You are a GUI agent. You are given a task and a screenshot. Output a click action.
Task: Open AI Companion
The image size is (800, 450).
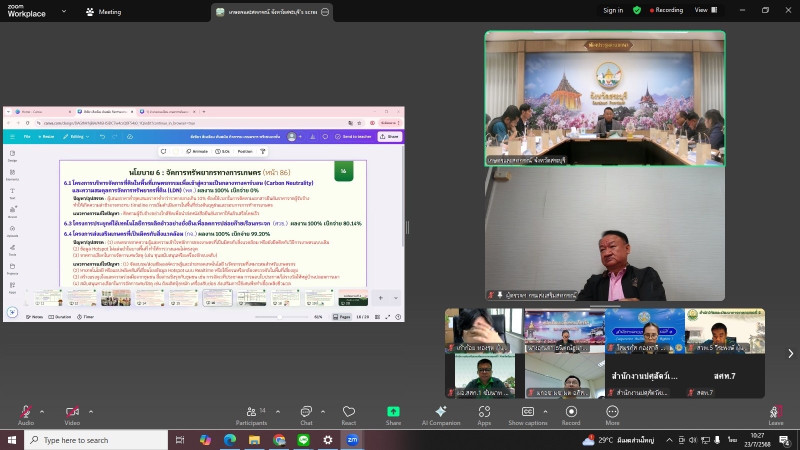click(x=440, y=413)
